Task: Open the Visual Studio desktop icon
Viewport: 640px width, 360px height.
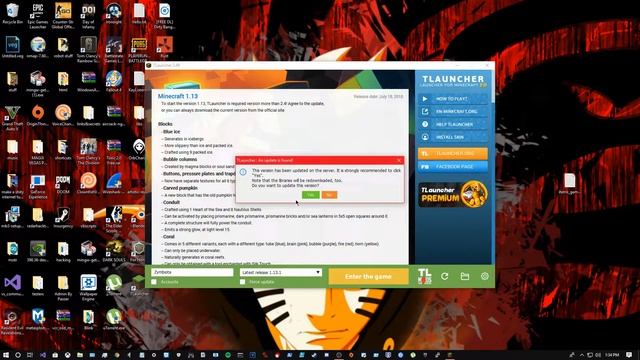Action: tap(12, 286)
